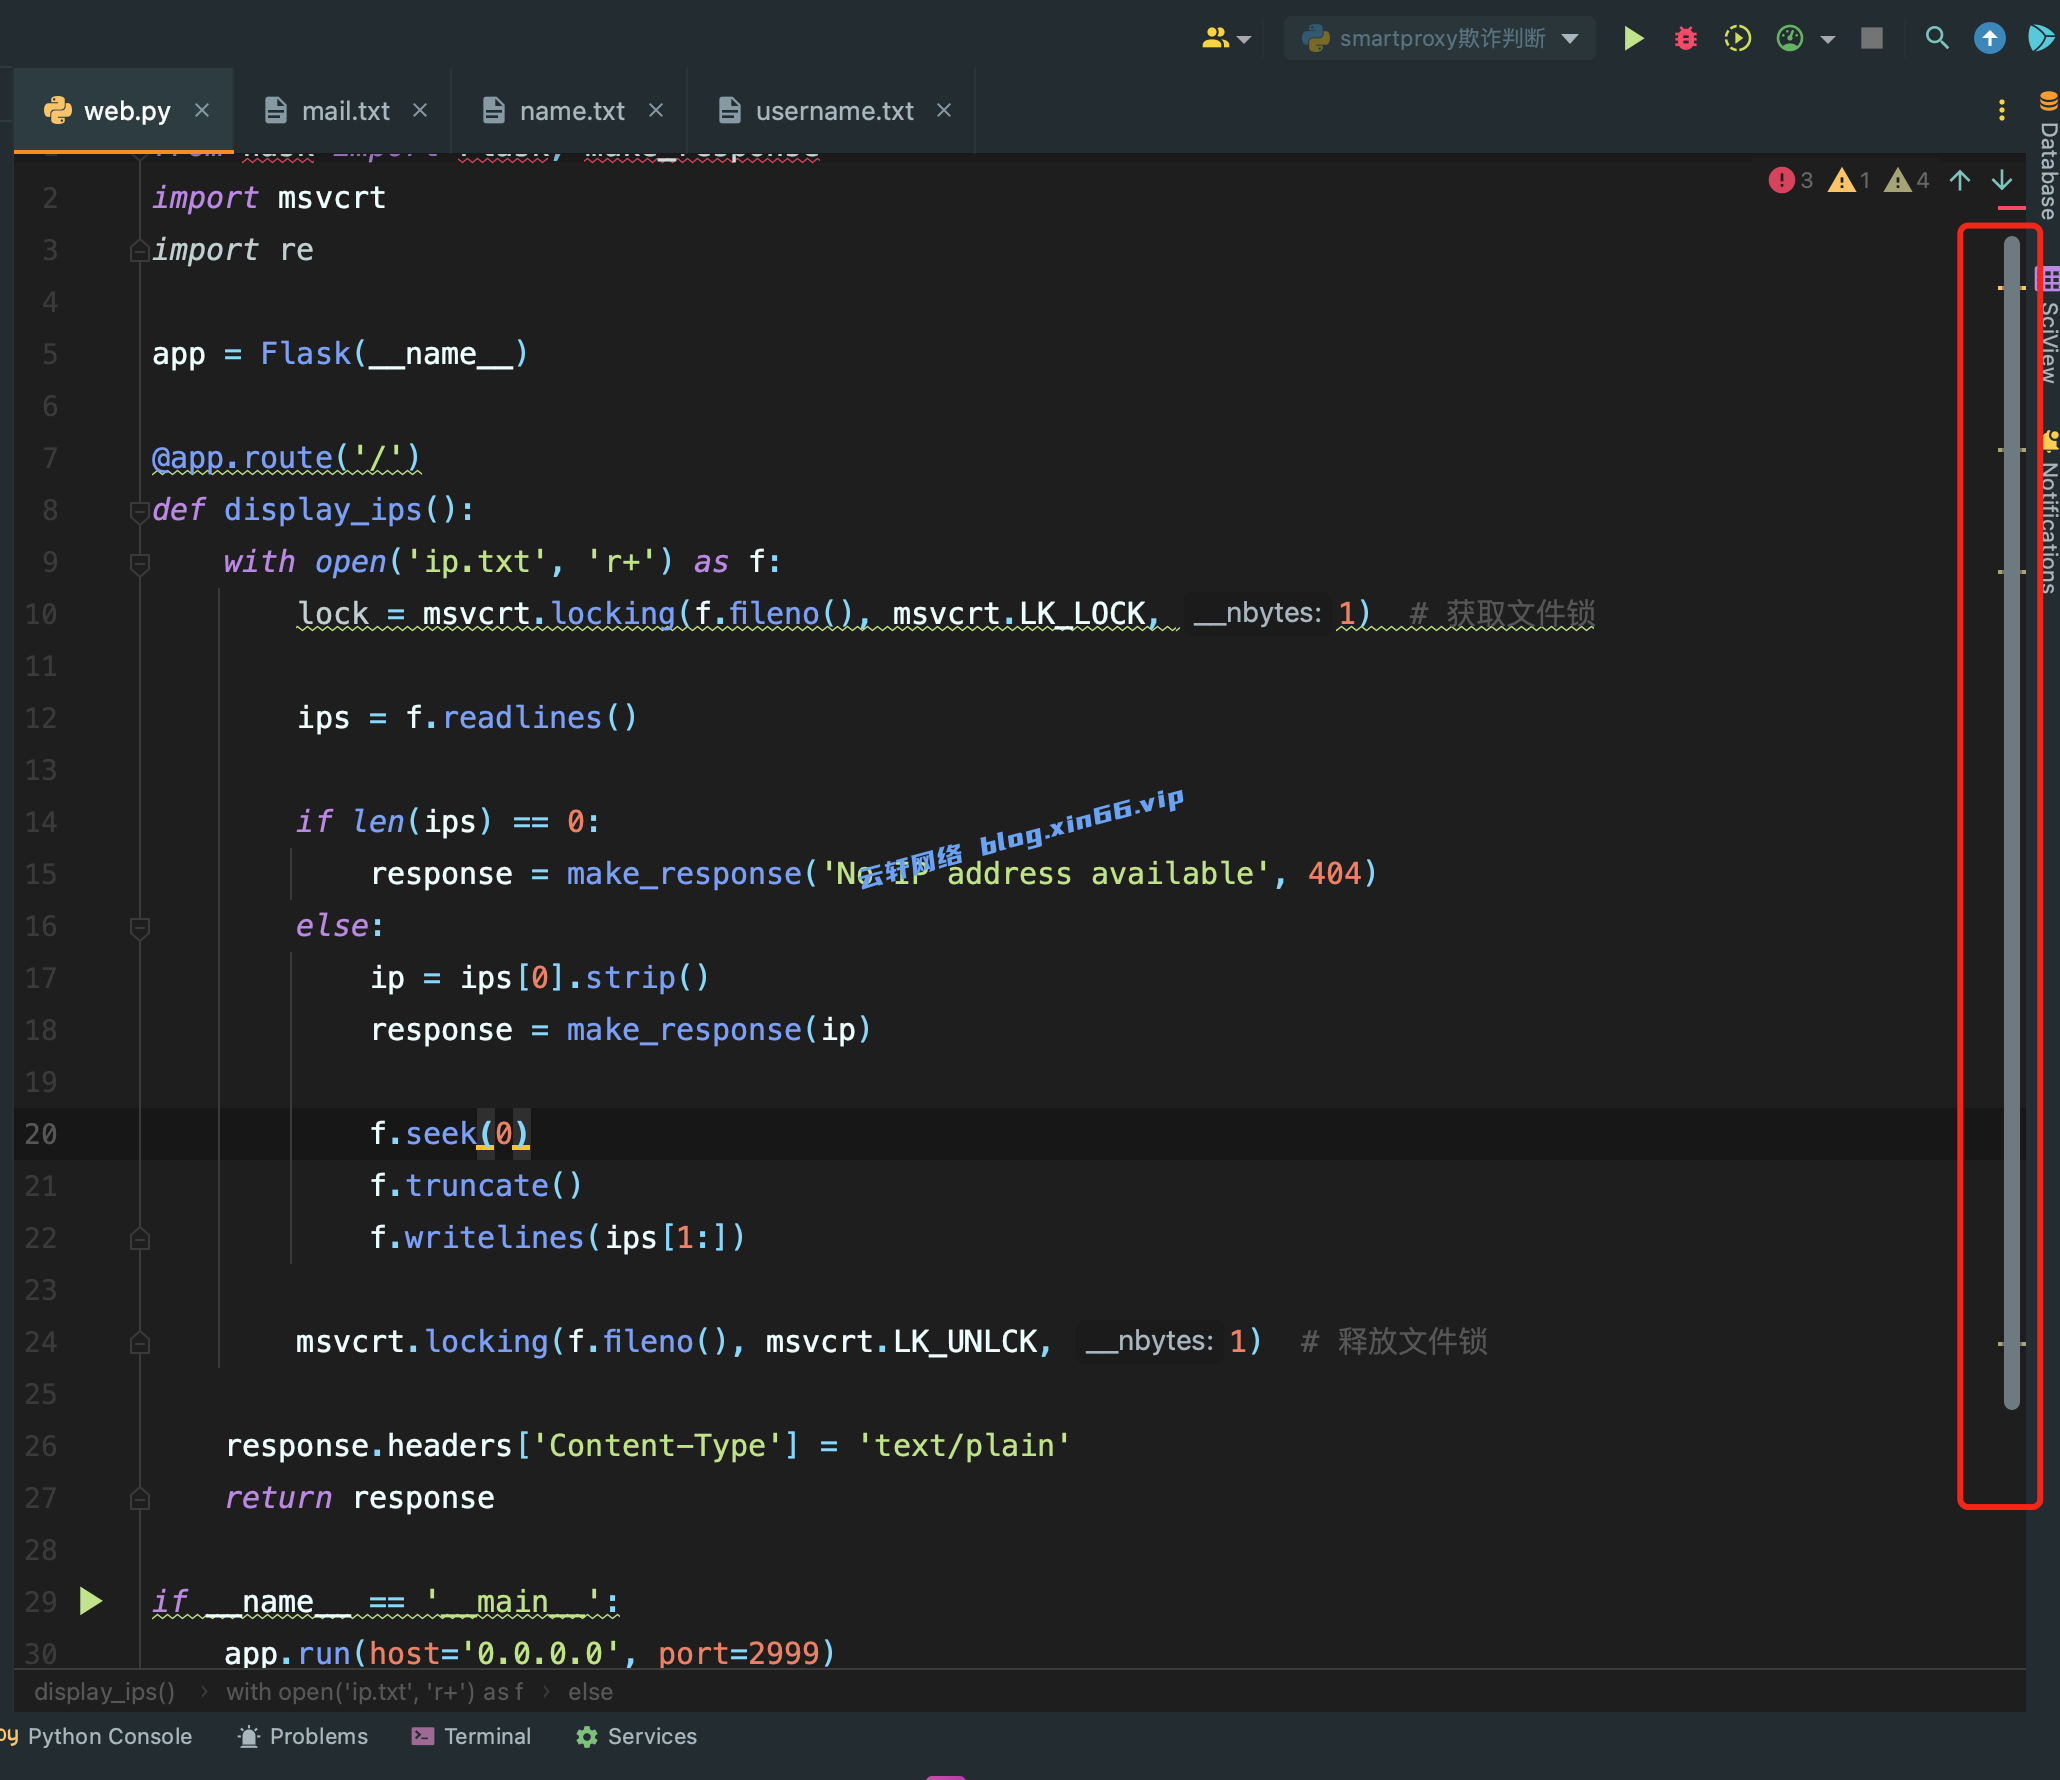2060x1780 pixels.
Task: Close the name.txt tab
Action: (x=656, y=110)
